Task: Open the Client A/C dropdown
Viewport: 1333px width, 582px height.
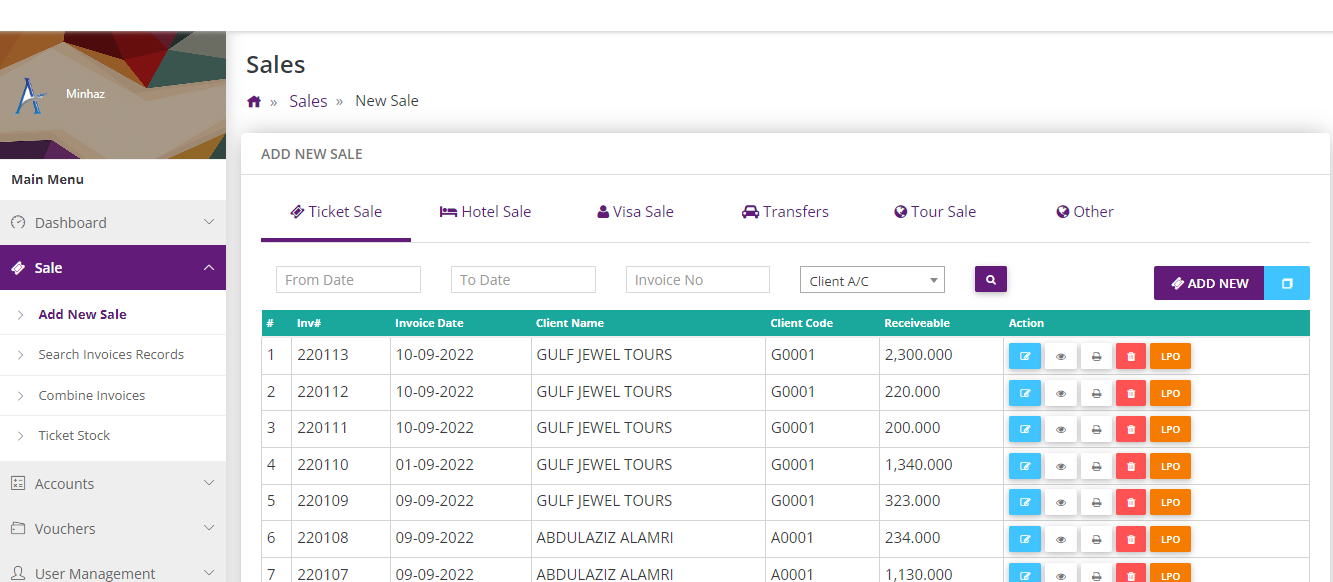Action: tap(872, 281)
